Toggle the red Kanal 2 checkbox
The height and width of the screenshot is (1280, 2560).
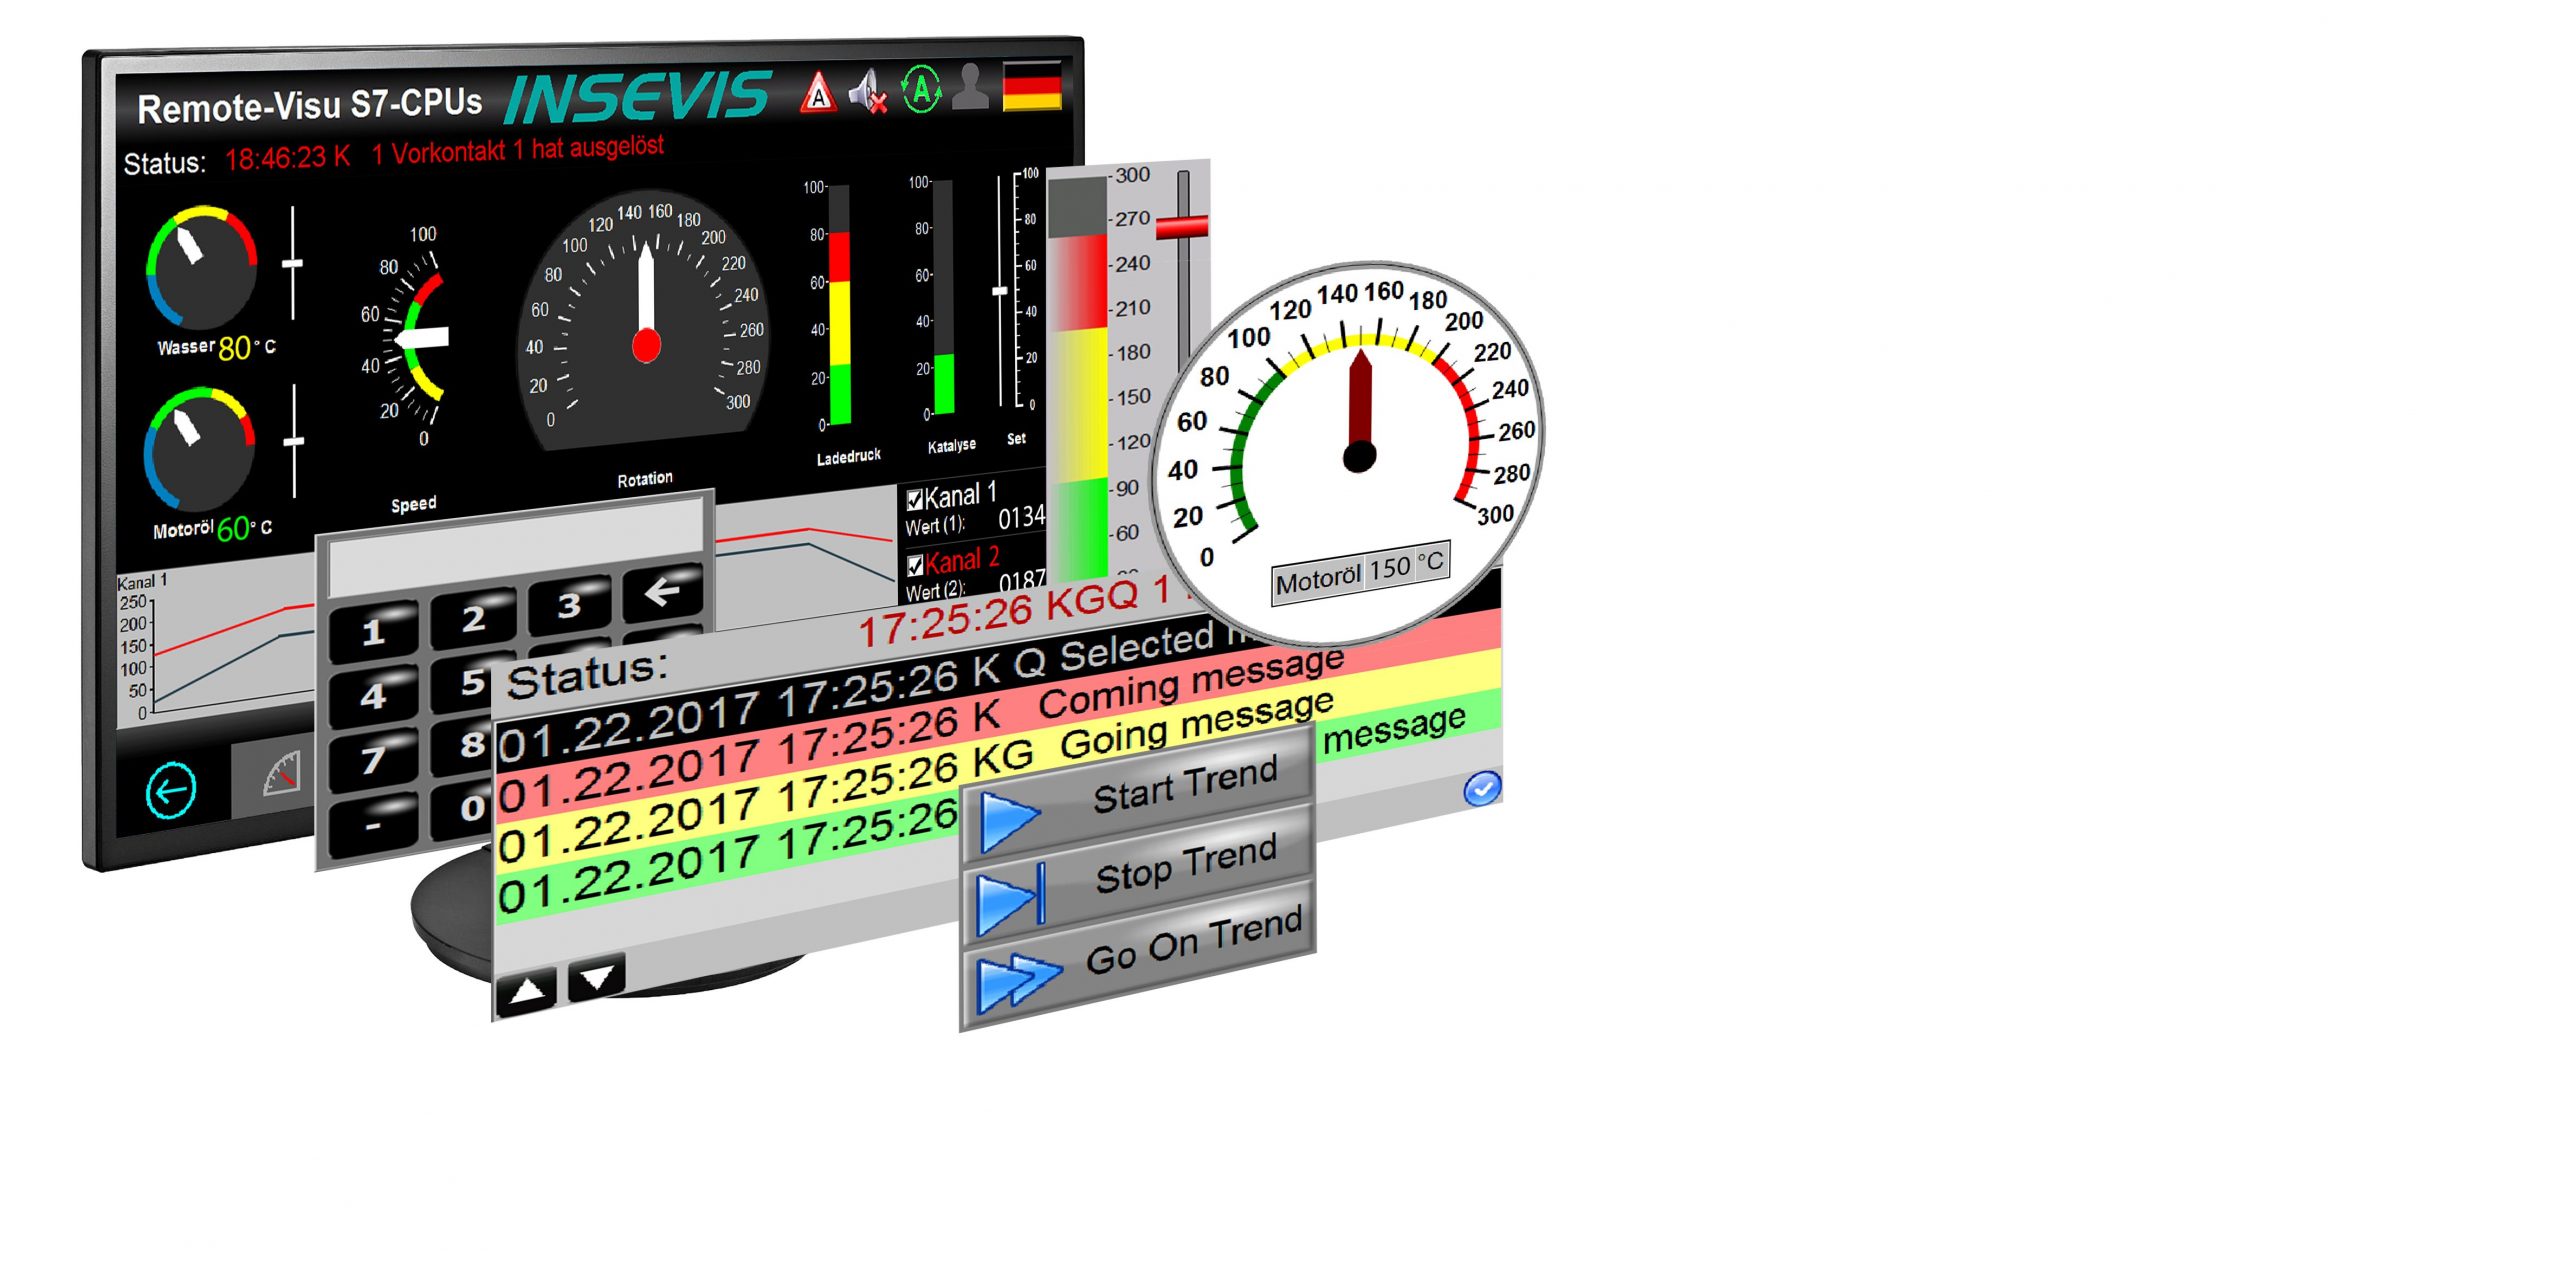point(915,566)
